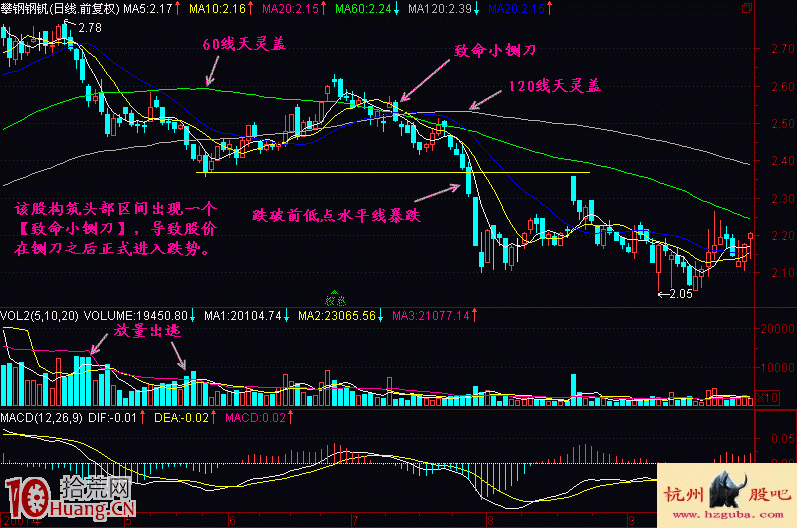Image resolution: width=797 pixels, height=528 pixels.
Task: Click the green MA60:2.24 indicator label
Action: pos(363,9)
